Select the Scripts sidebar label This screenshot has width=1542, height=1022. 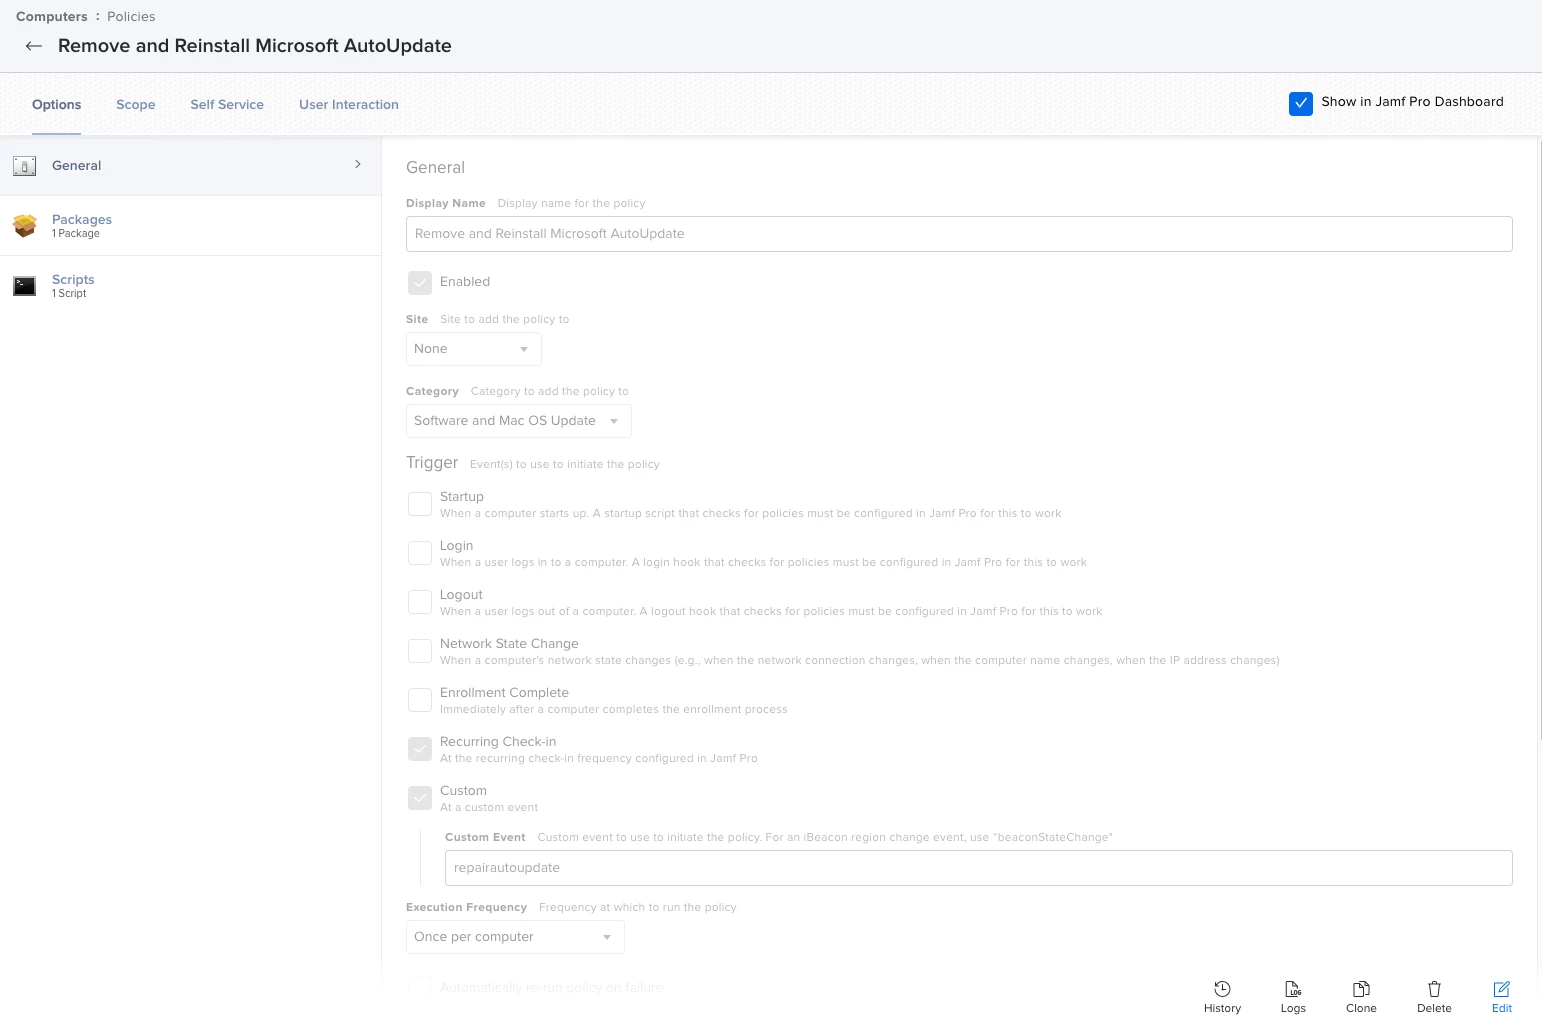73,280
